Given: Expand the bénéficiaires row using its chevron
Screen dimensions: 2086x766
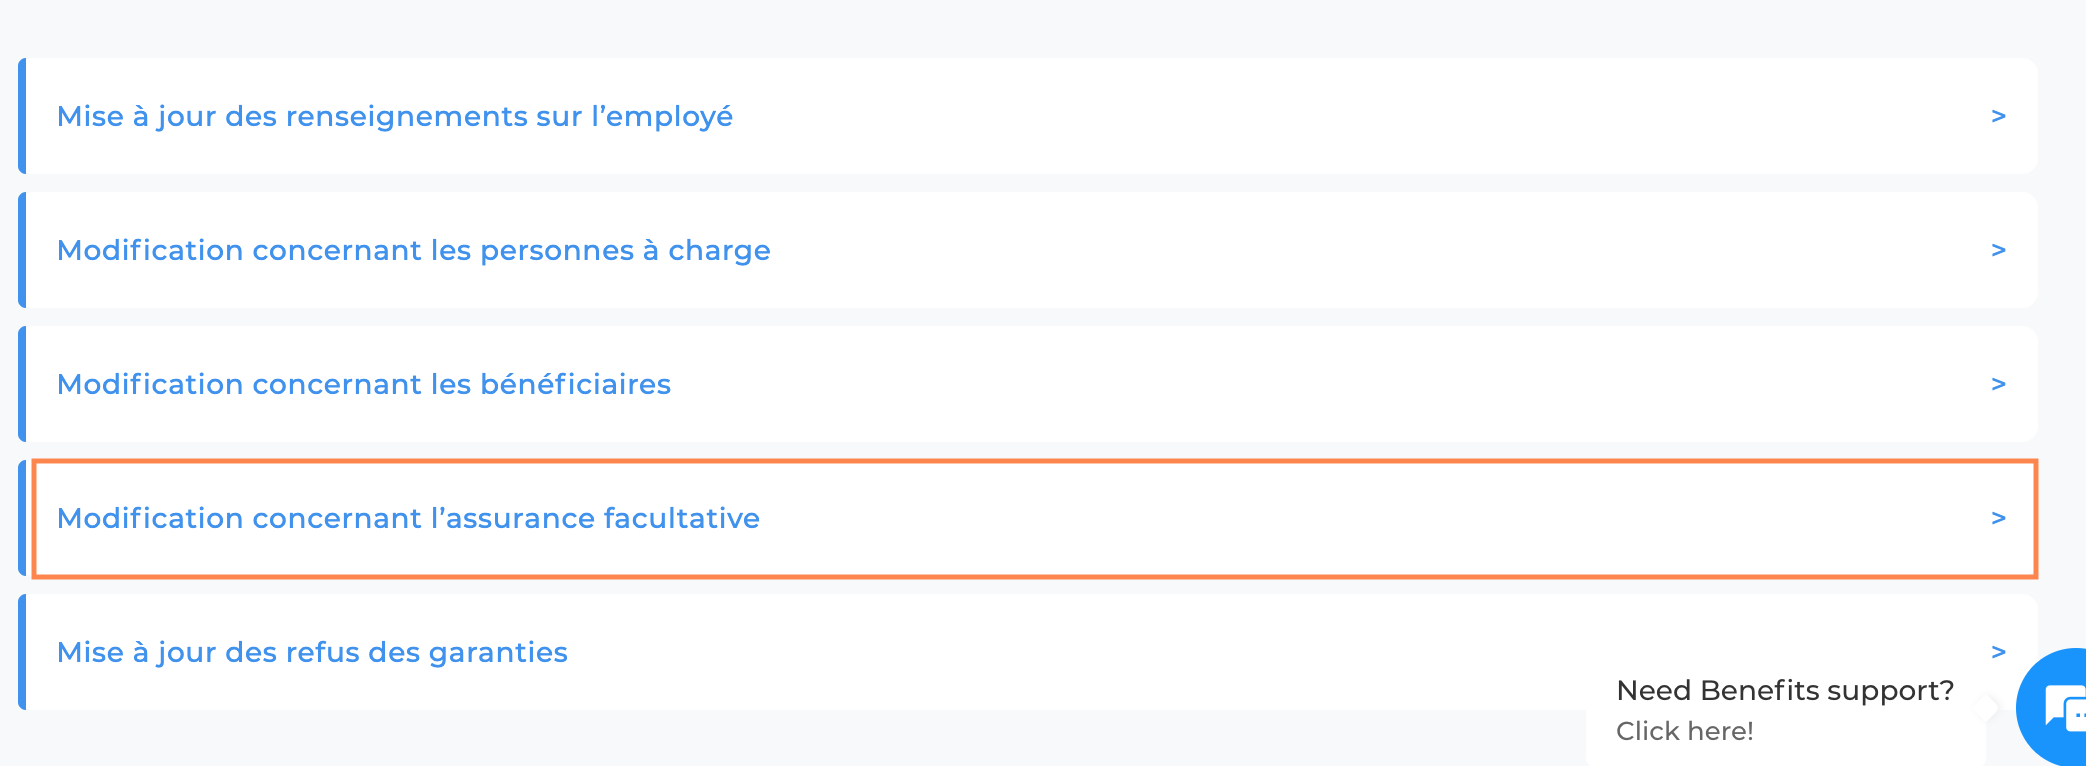Looking at the screenshot, I should (x=1998, y=384).
